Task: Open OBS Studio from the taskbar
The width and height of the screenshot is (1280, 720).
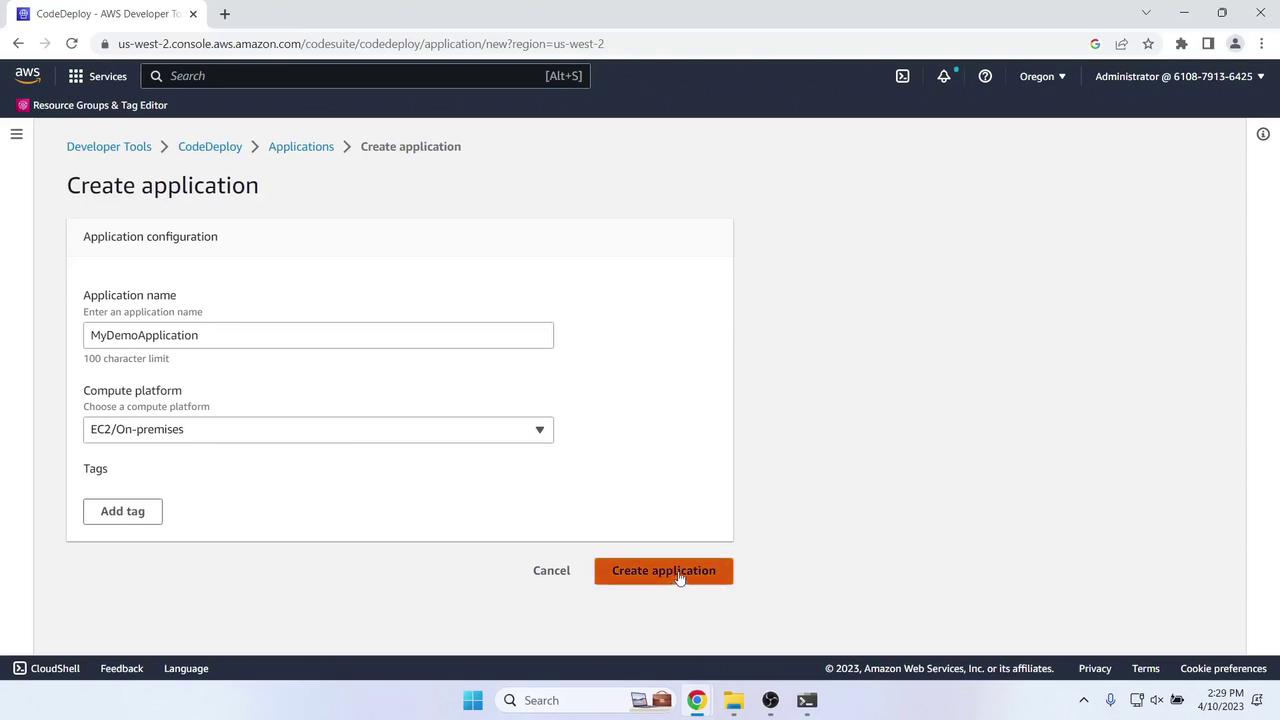Action: (770, 700)
